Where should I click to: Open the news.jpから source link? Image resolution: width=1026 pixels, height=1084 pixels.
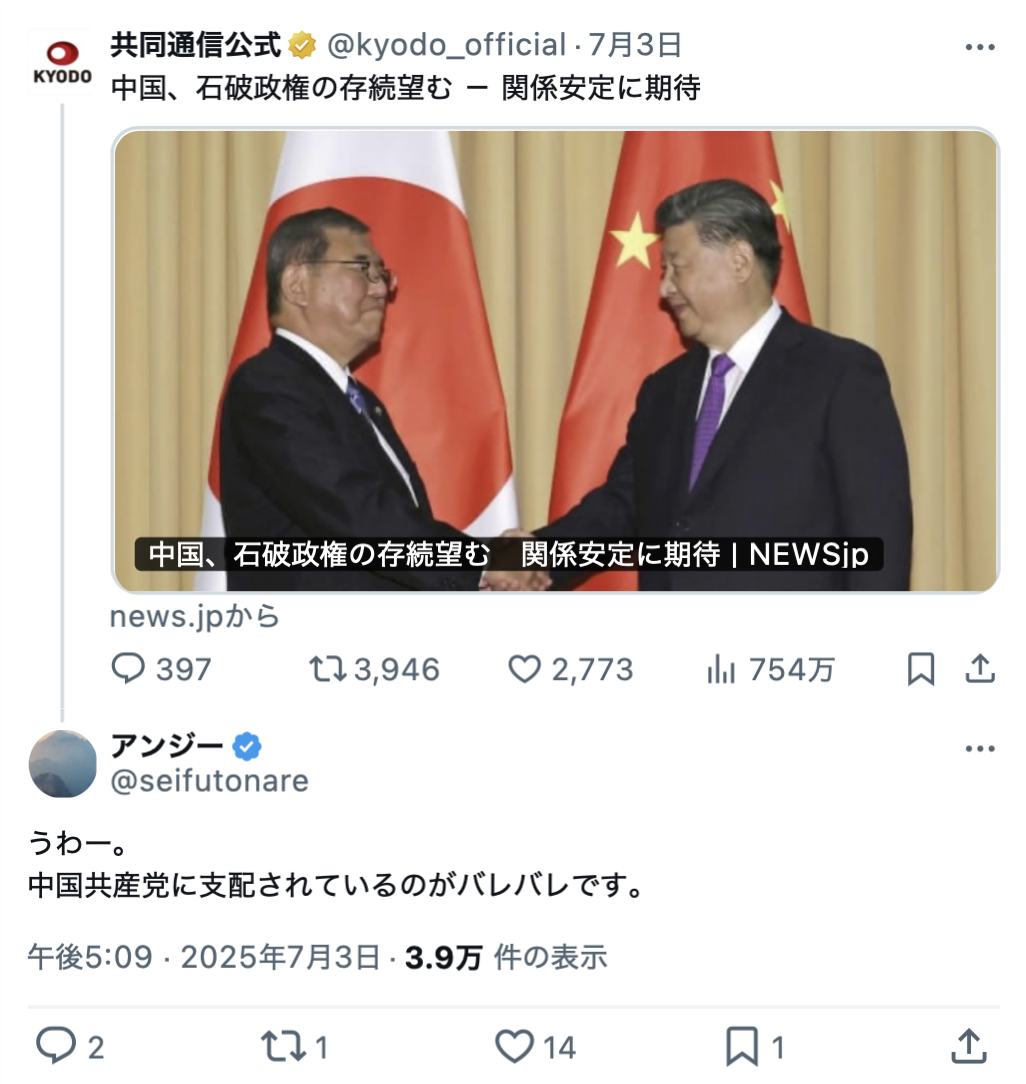click(x=194, y=617)
